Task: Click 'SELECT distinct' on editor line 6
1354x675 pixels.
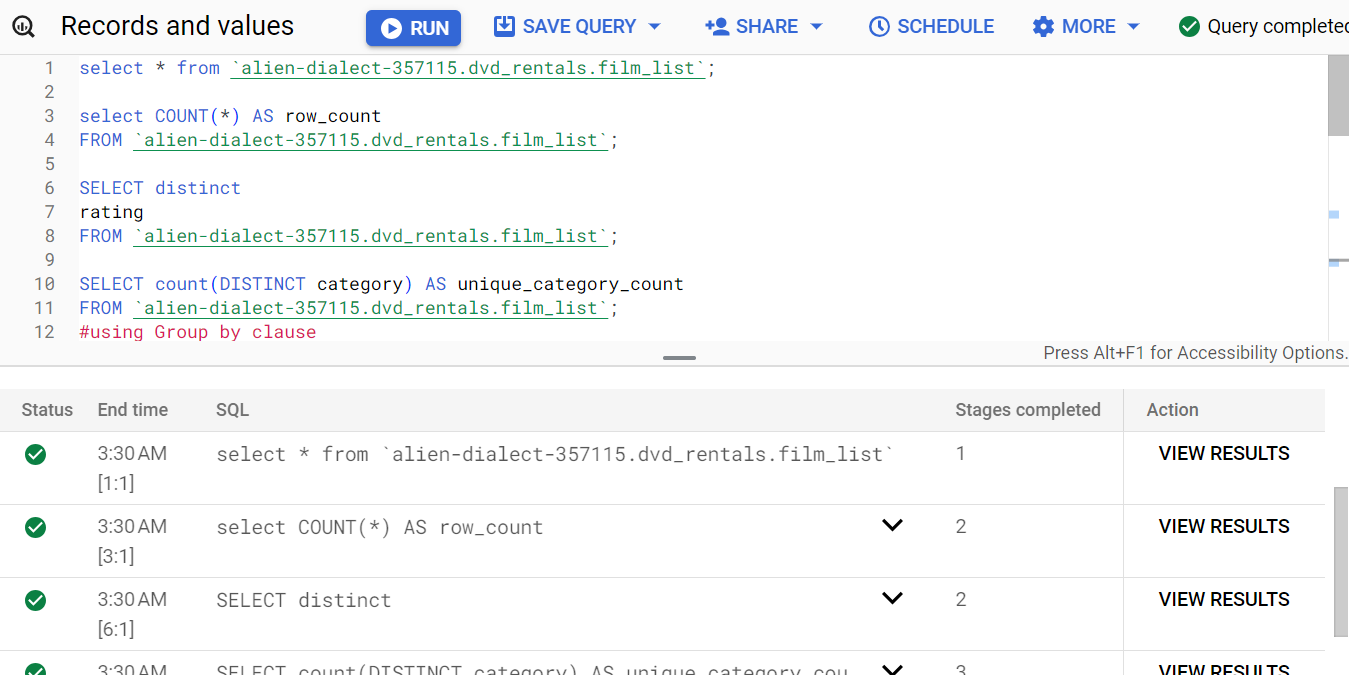Action: coord(160,188)
